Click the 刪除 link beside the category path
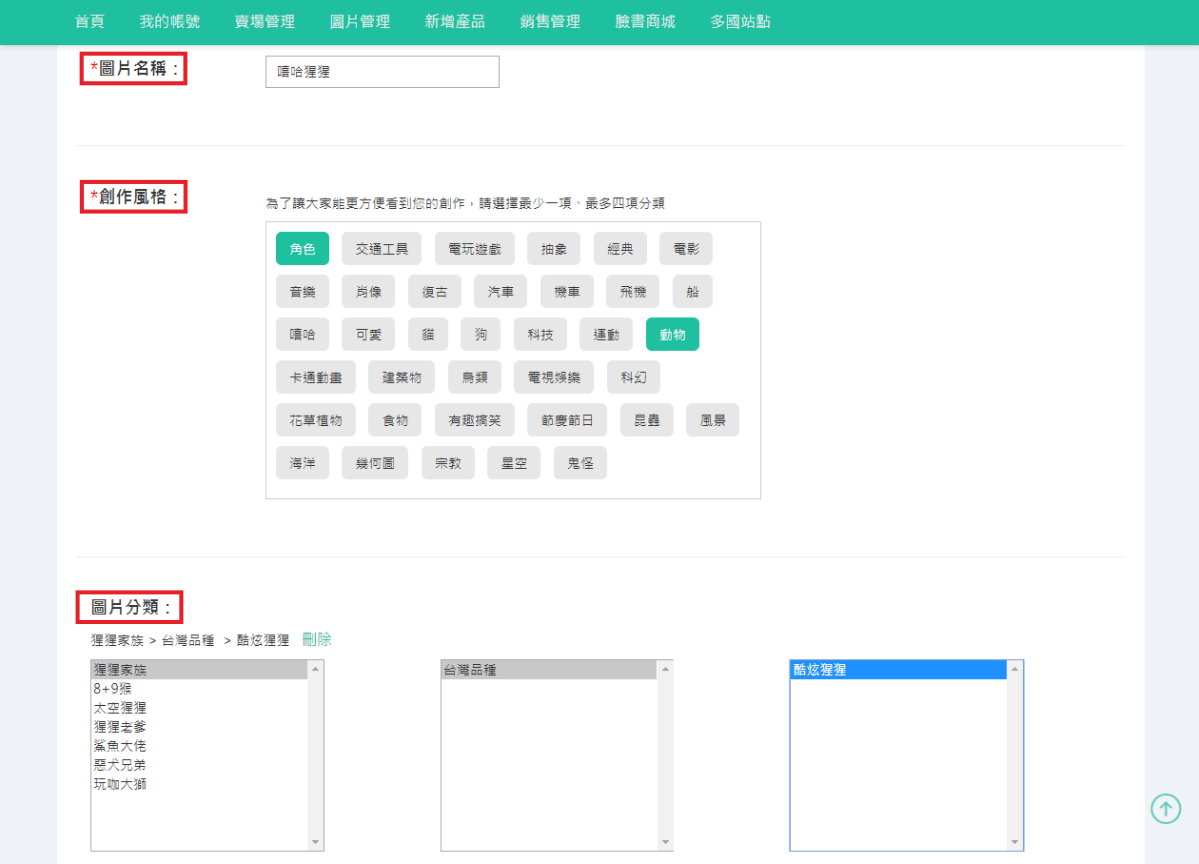 [317, 640]
